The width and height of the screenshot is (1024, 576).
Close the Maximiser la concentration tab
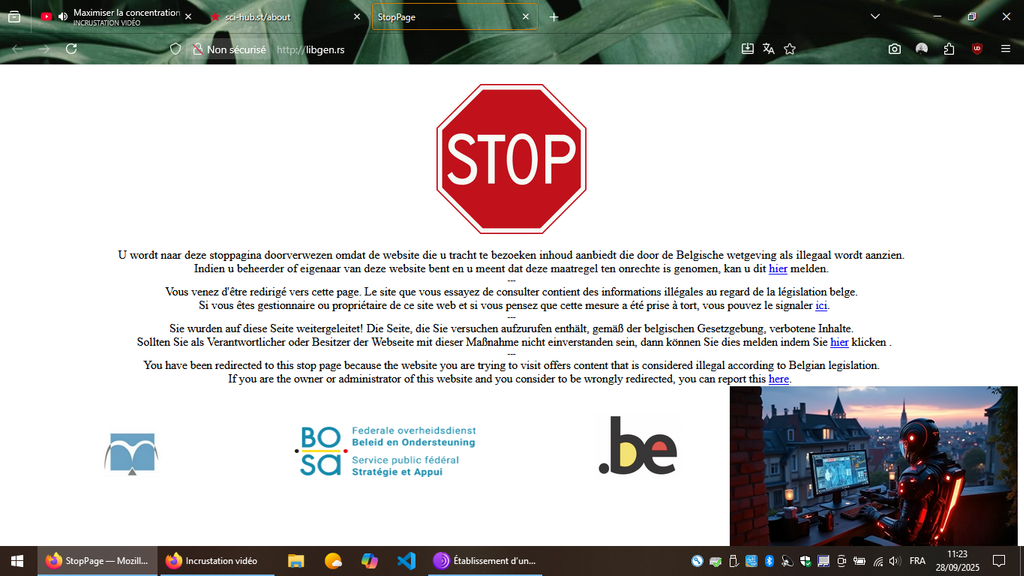tap(188, 17)
